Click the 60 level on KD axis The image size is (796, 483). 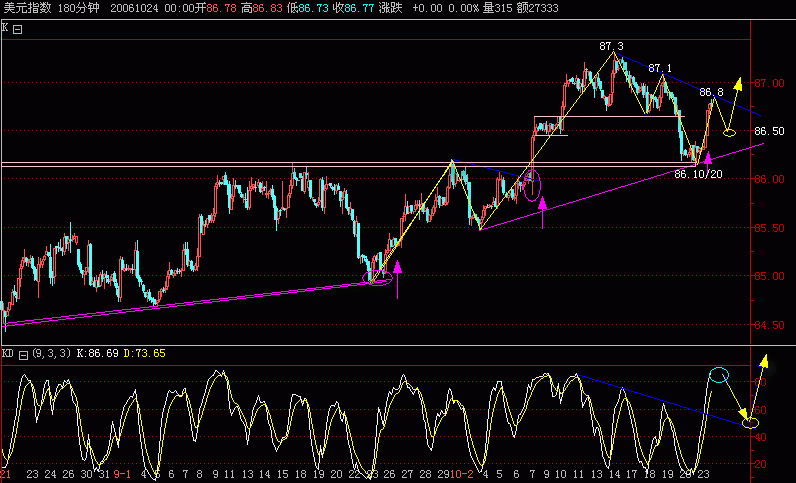coord(760,410)
